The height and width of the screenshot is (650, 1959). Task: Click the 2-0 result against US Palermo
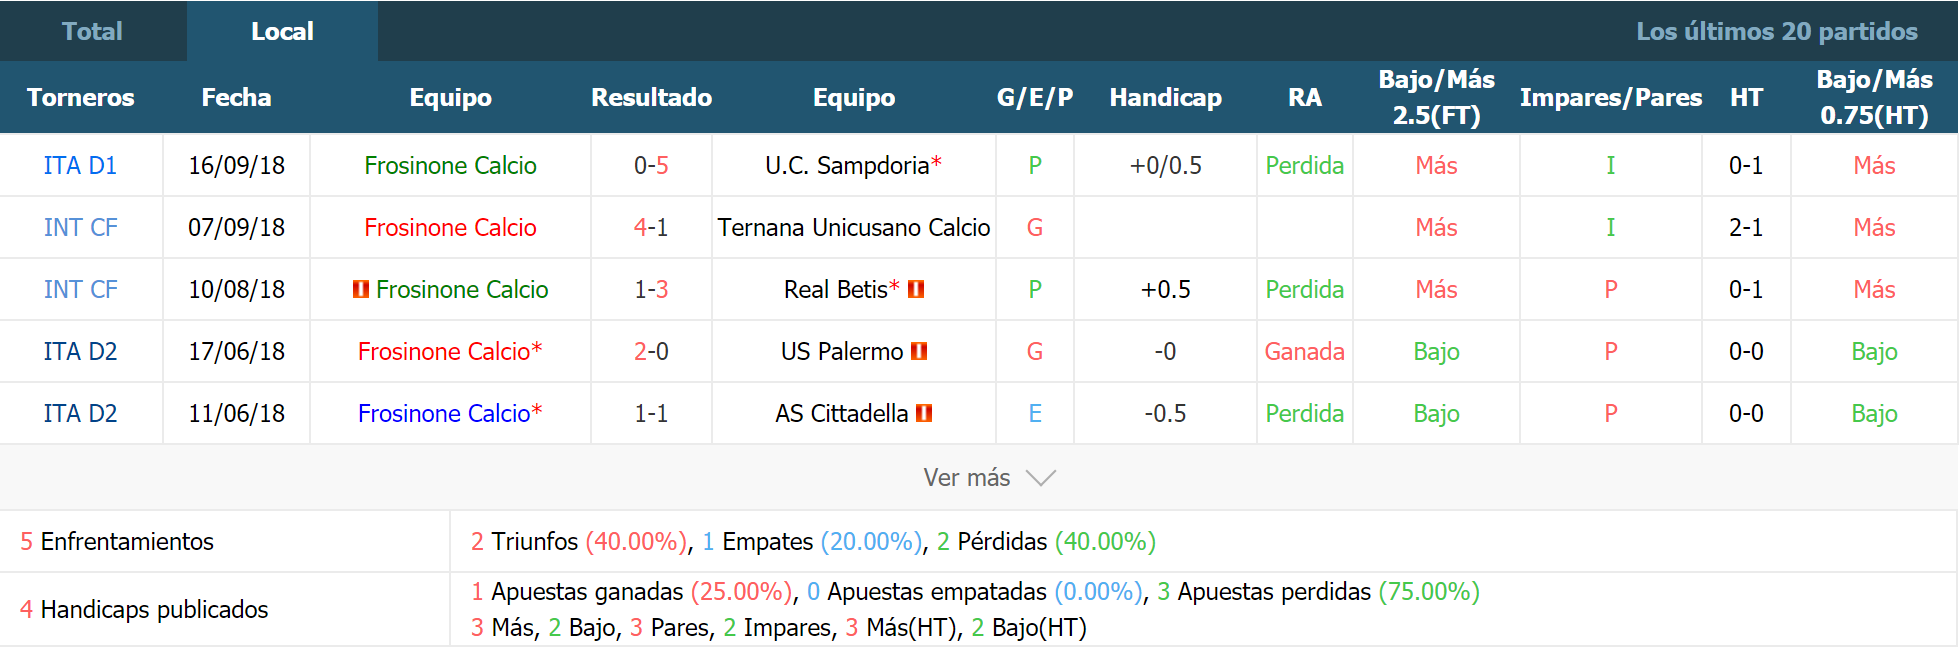pos(651,351)
